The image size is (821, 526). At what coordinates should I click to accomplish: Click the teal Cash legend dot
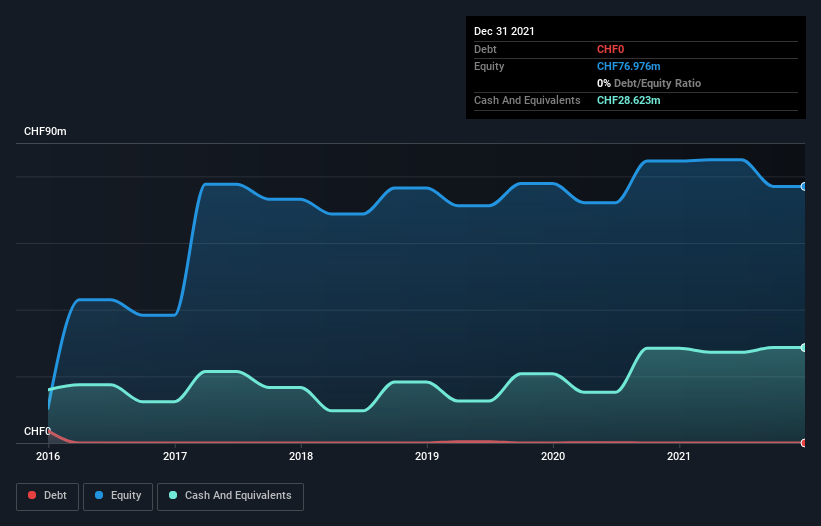[173, 495]
